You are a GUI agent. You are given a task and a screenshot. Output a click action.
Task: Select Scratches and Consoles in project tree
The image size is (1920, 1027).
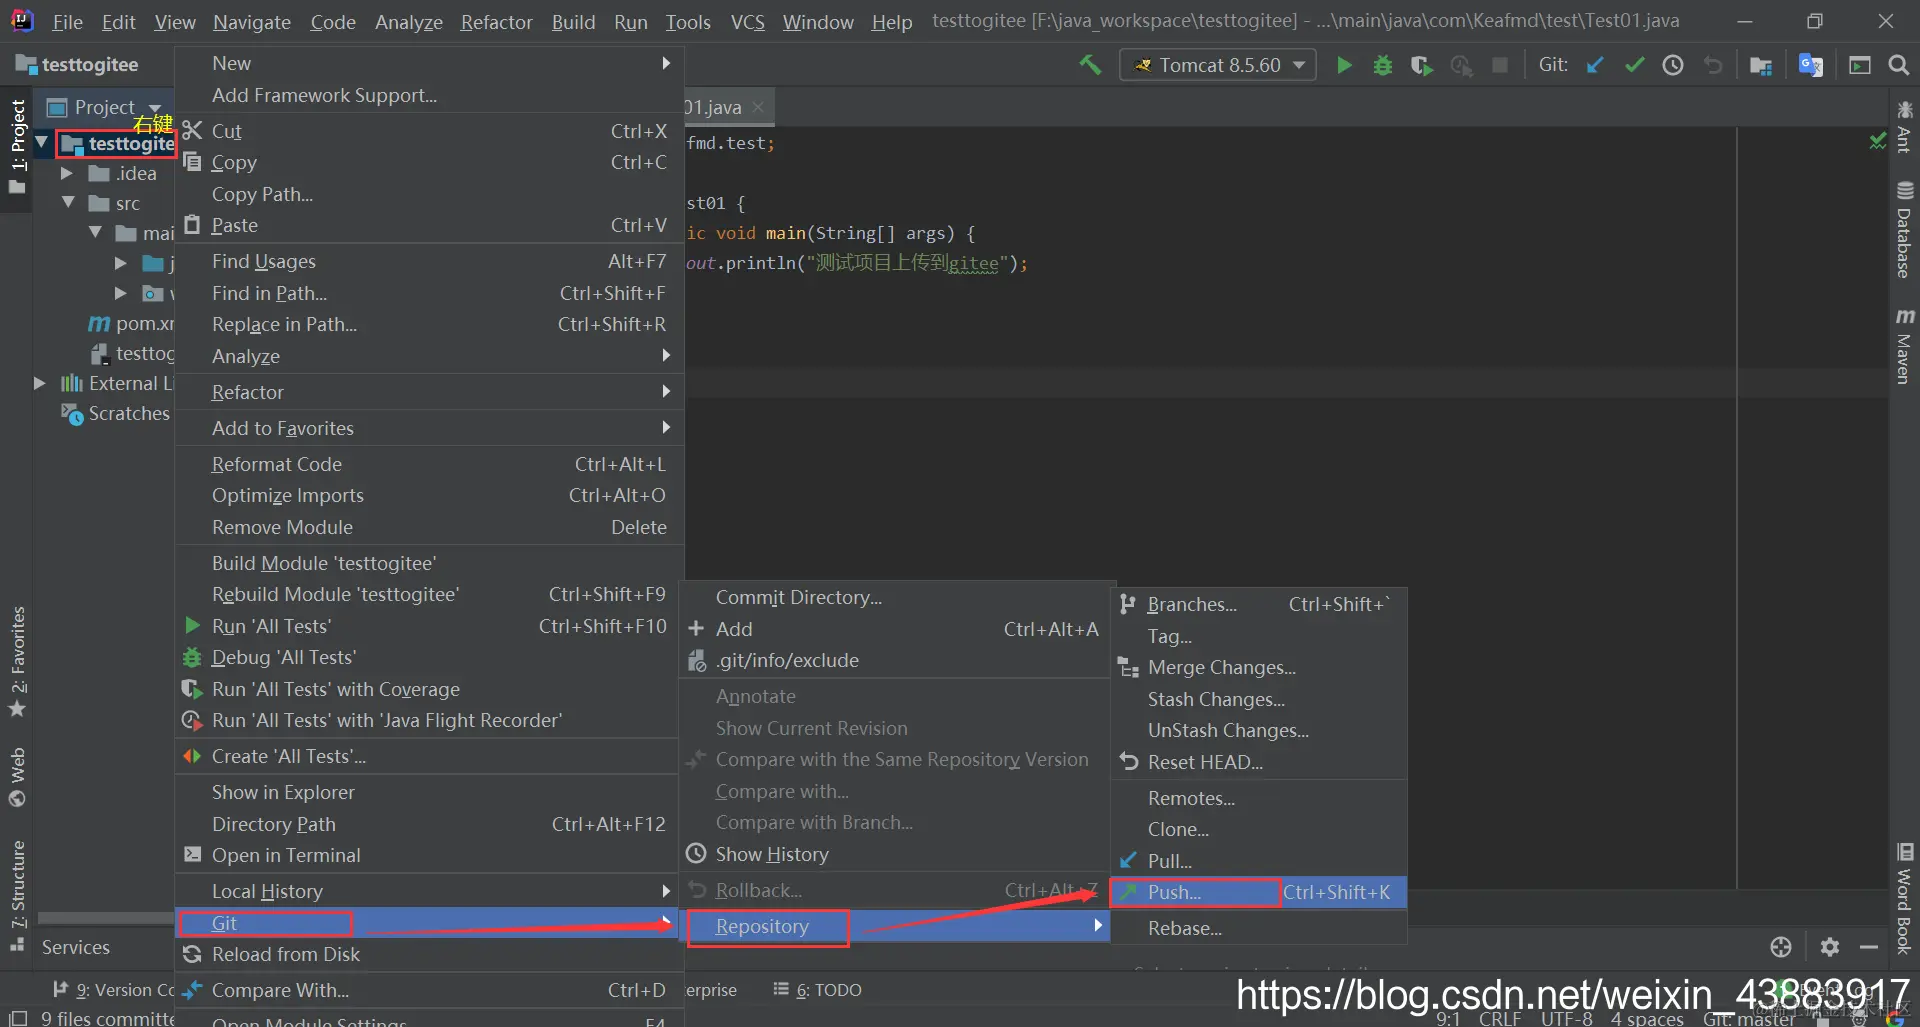point(116,413)
